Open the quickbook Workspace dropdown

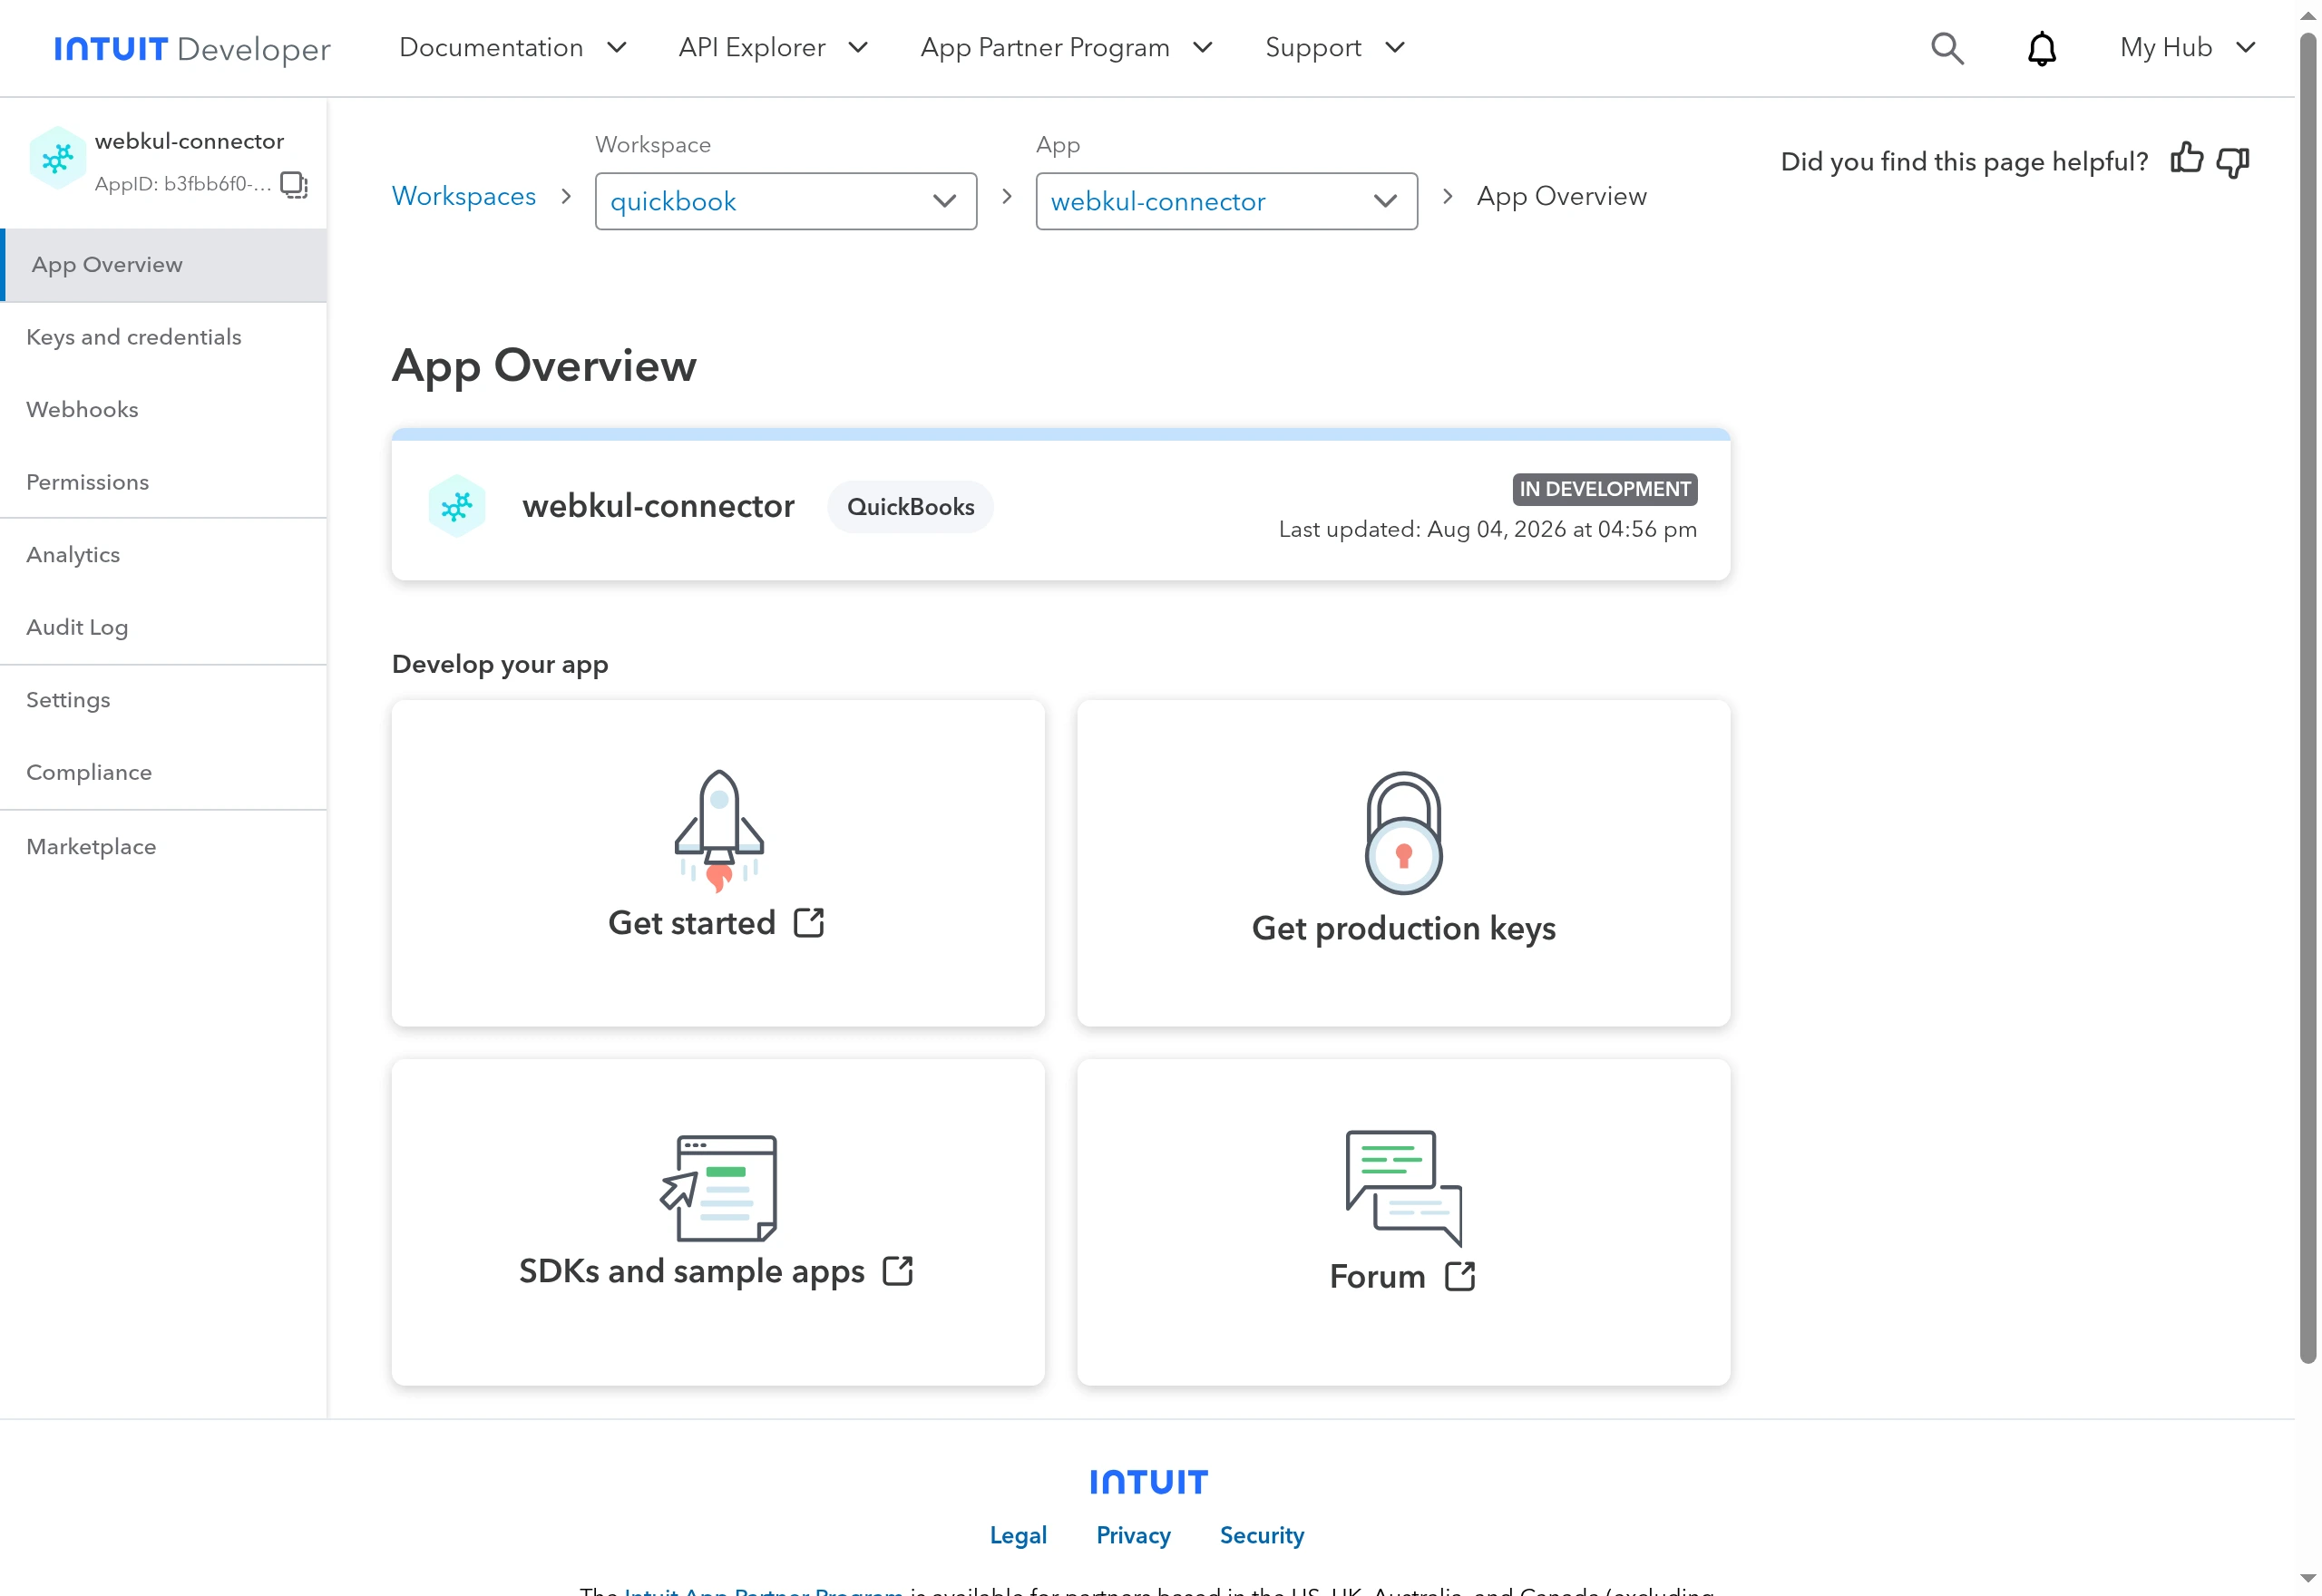pyautogui.click(x=786, y=201)
